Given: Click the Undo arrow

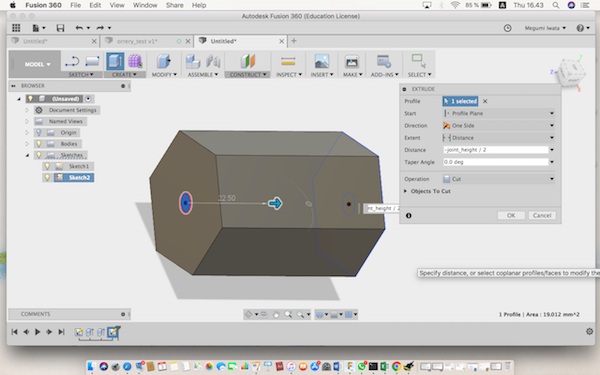Looking at the screenshot, I should click(79, 28).
